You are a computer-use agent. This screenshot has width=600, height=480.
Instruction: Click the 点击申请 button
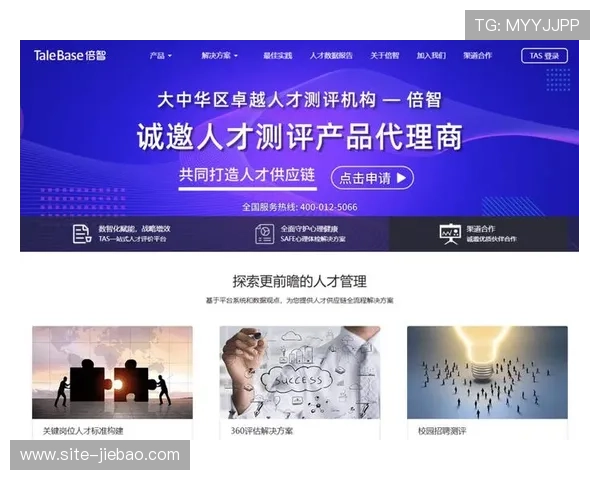[x=372, y=178]
